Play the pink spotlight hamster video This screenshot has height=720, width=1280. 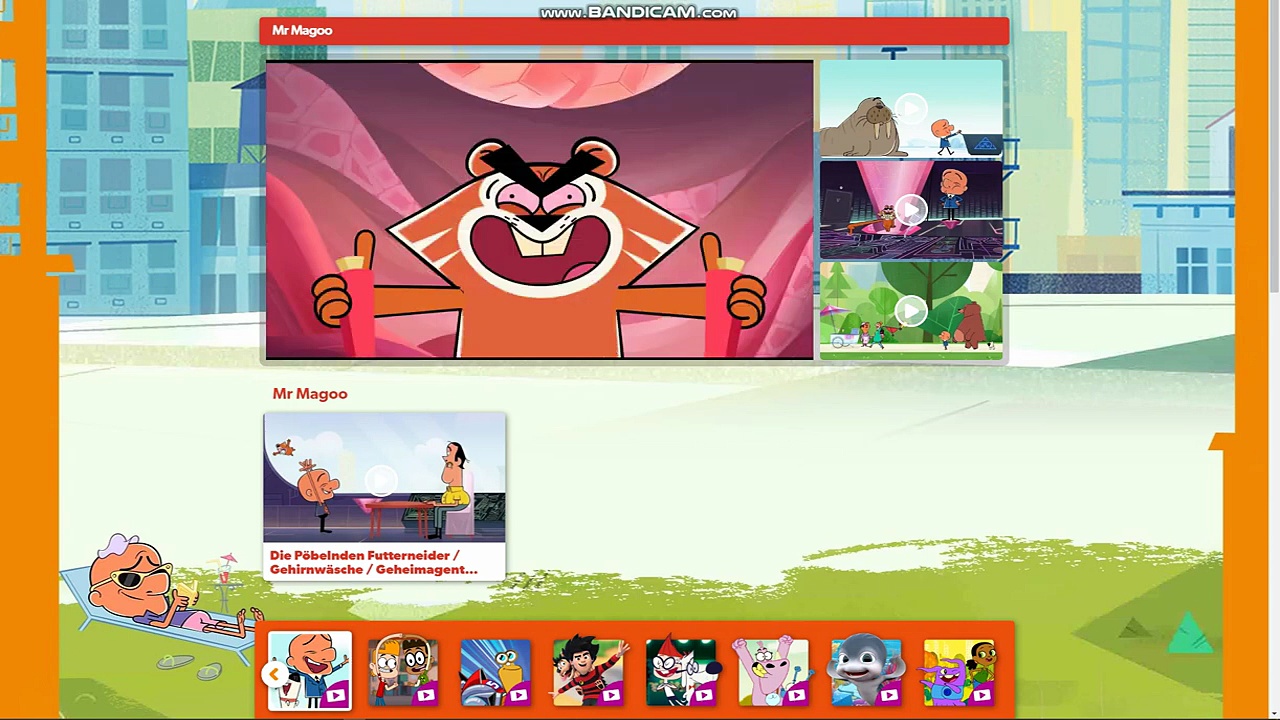pyautogui.click(x=910, y=210)
